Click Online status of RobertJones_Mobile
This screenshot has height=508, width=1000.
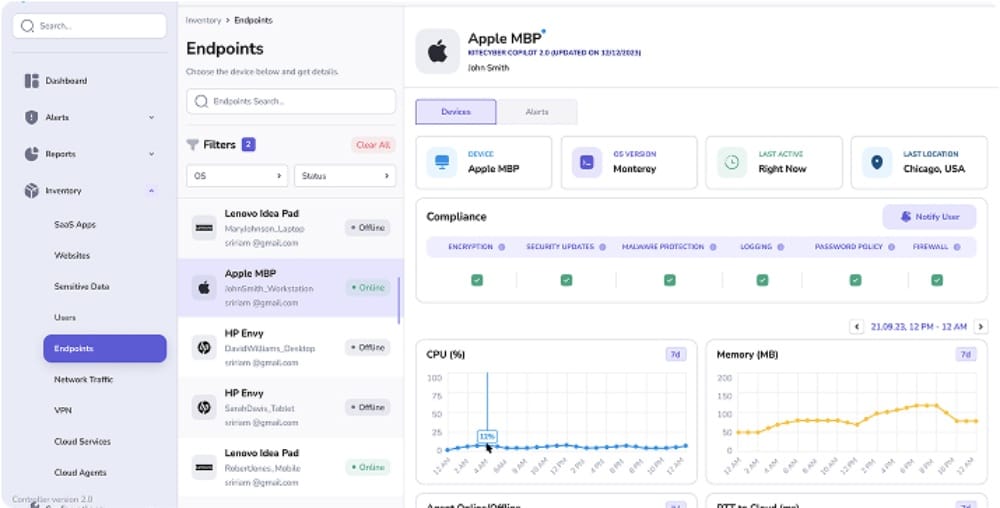368,467
